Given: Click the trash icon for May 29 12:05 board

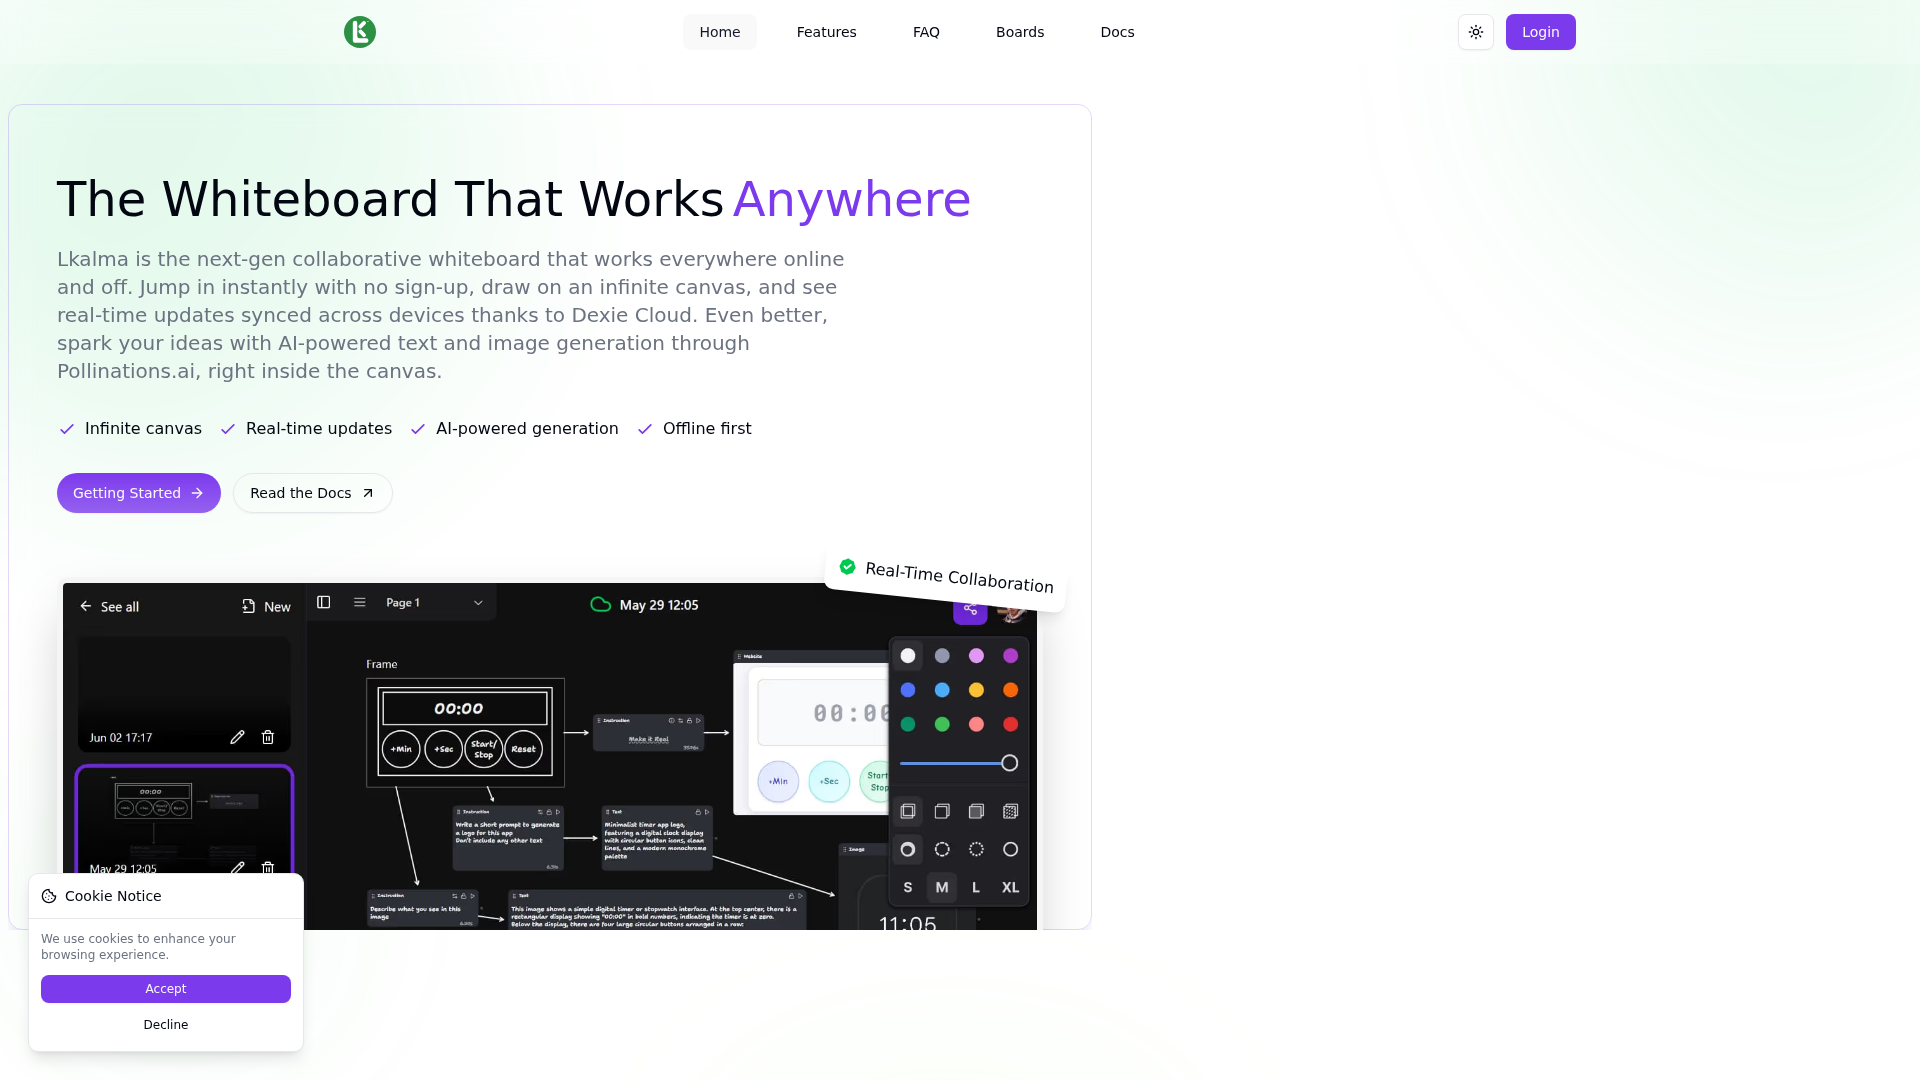Looking at the screenshot, I should 268,867.
